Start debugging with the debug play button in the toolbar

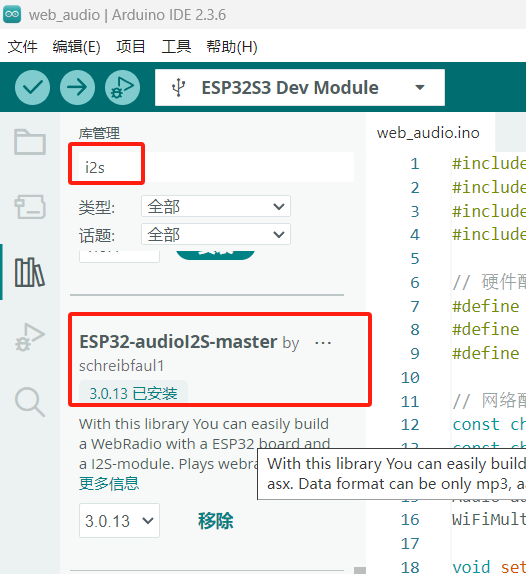pos(122,87)
